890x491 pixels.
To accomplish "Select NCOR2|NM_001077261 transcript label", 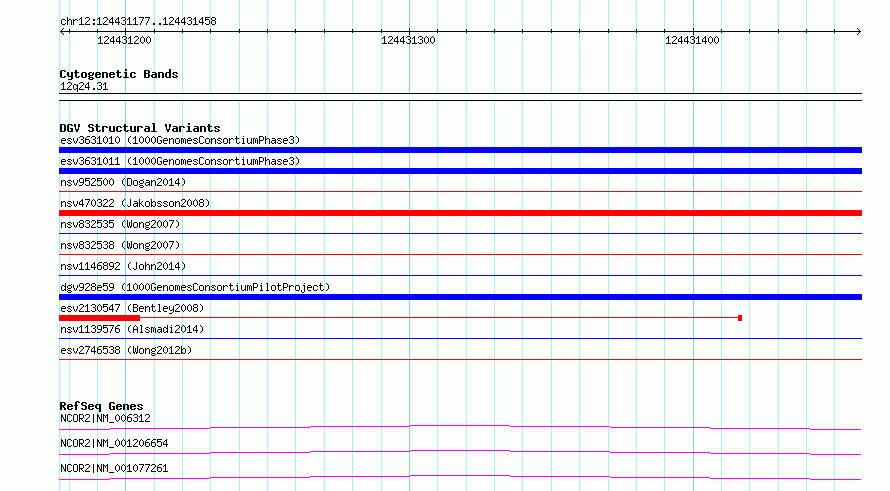I will click(114, 468).
